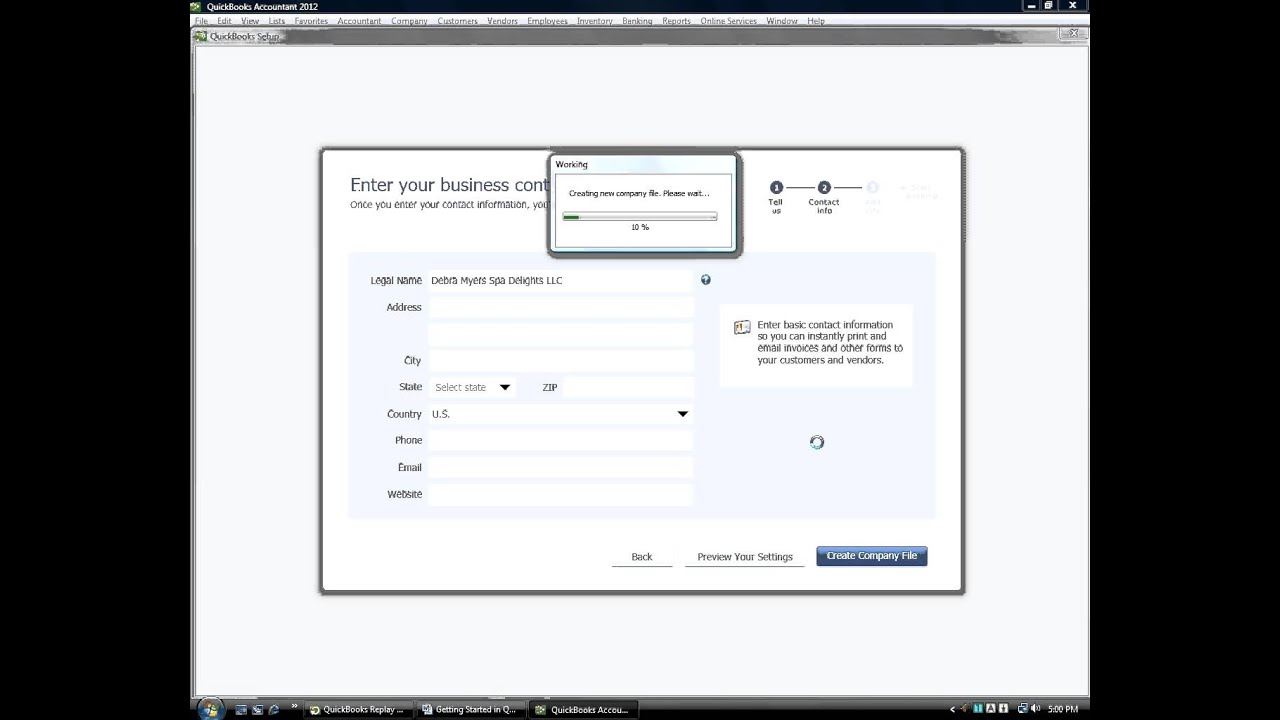Viewport: 1280px width, 720px height.
Task: Click the 5:00 PM clock
Action: pos(1063,709)
